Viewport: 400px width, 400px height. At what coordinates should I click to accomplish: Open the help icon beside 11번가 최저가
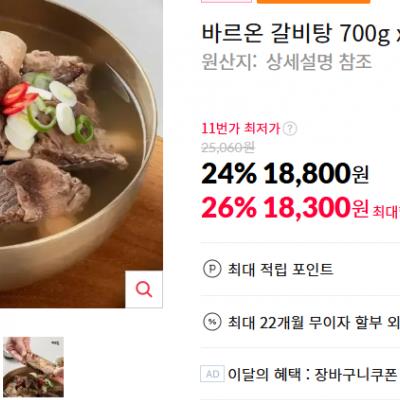point(290,129)
